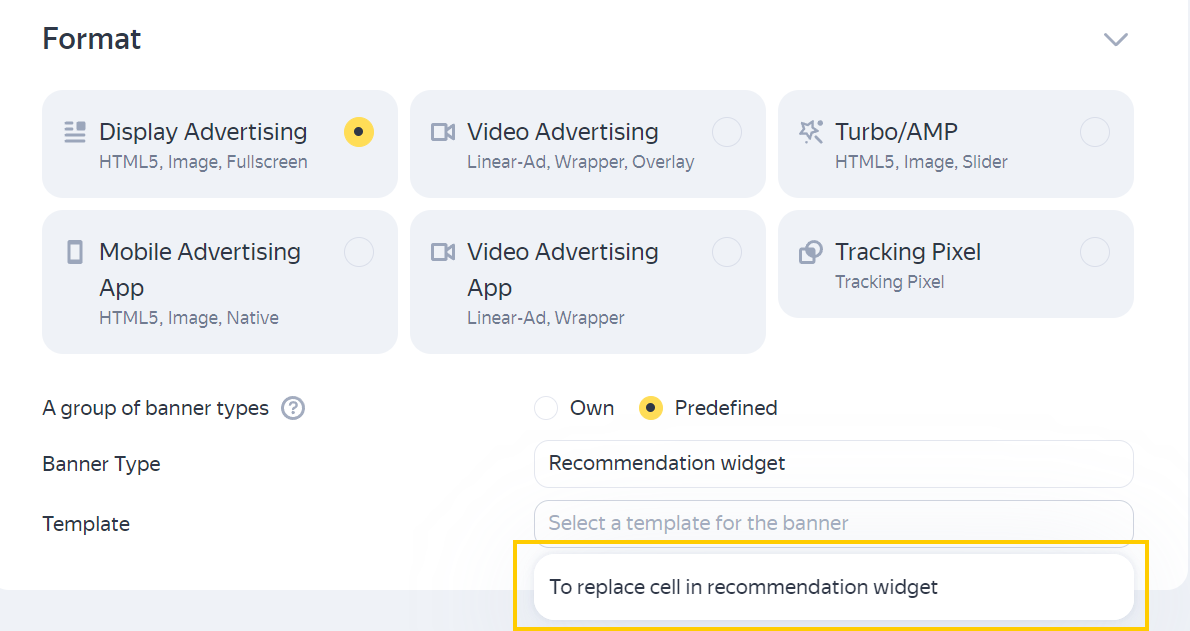Select the Mobile Advertising App radio button

[359, 252]
